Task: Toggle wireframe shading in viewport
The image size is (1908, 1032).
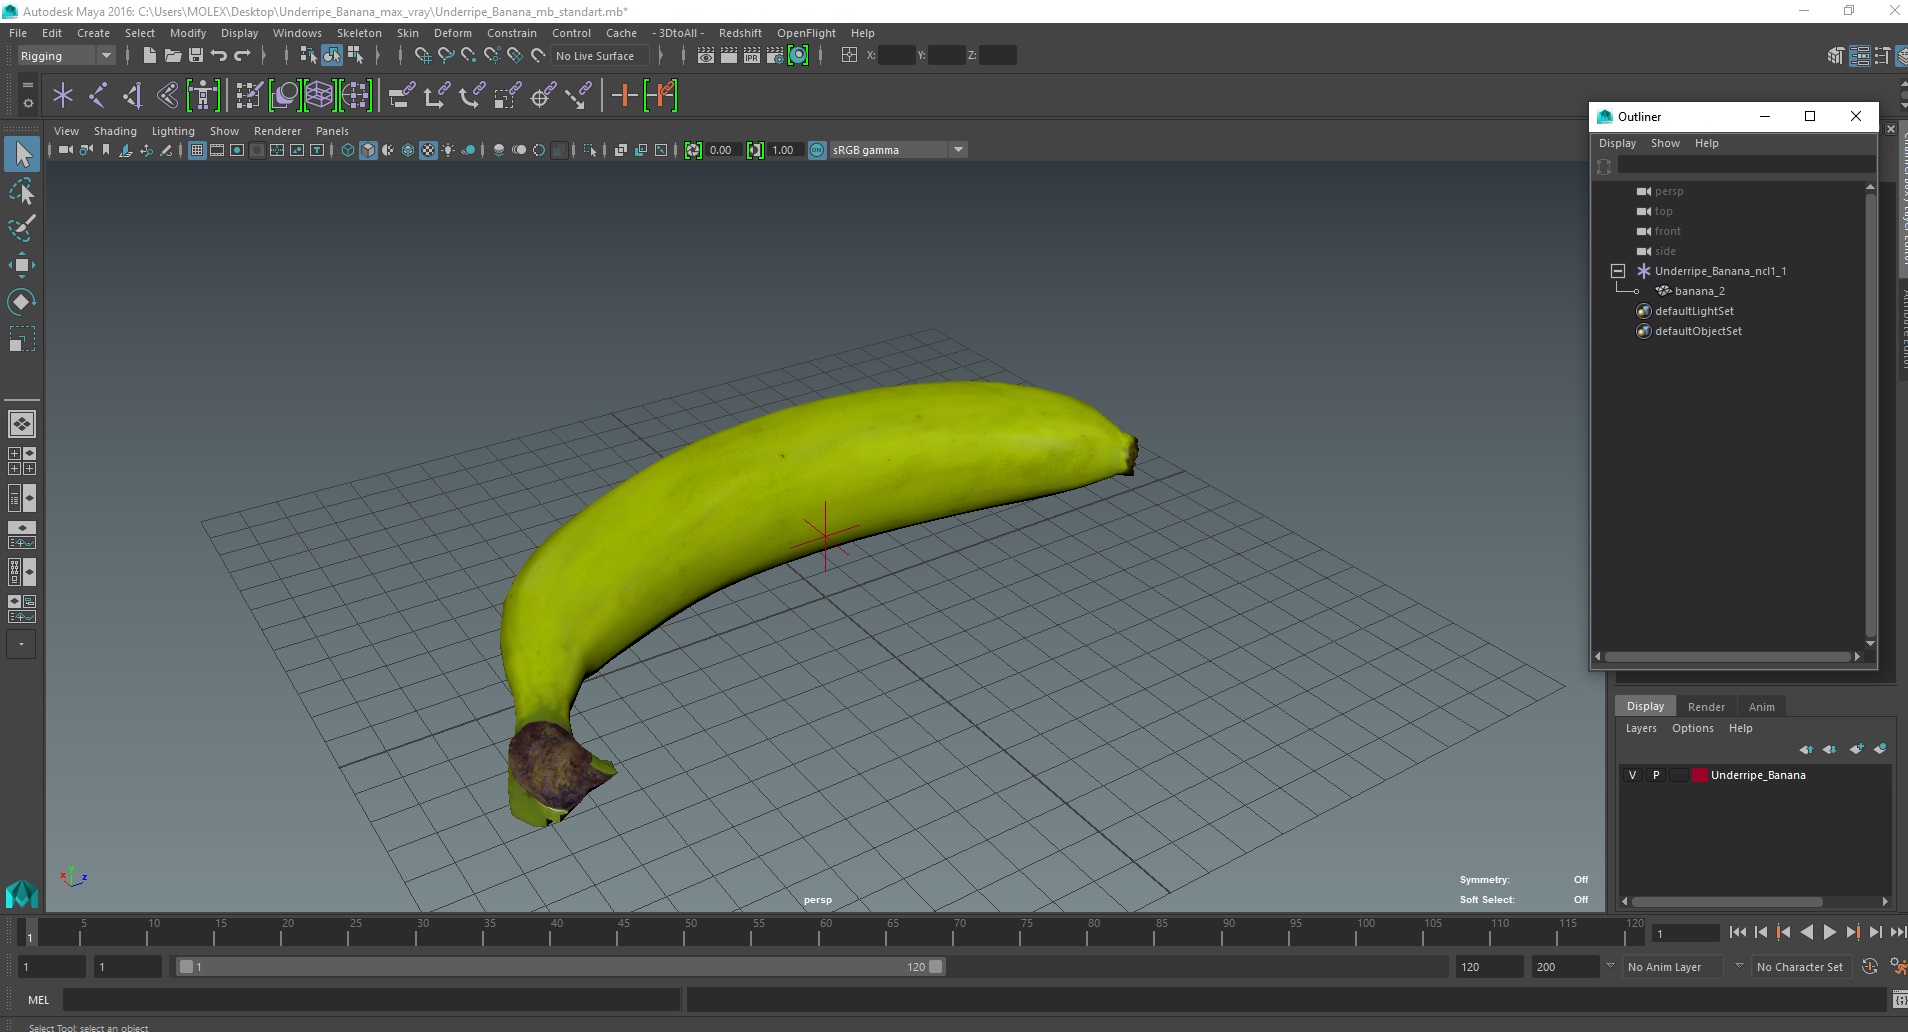Action: [348, 150]
